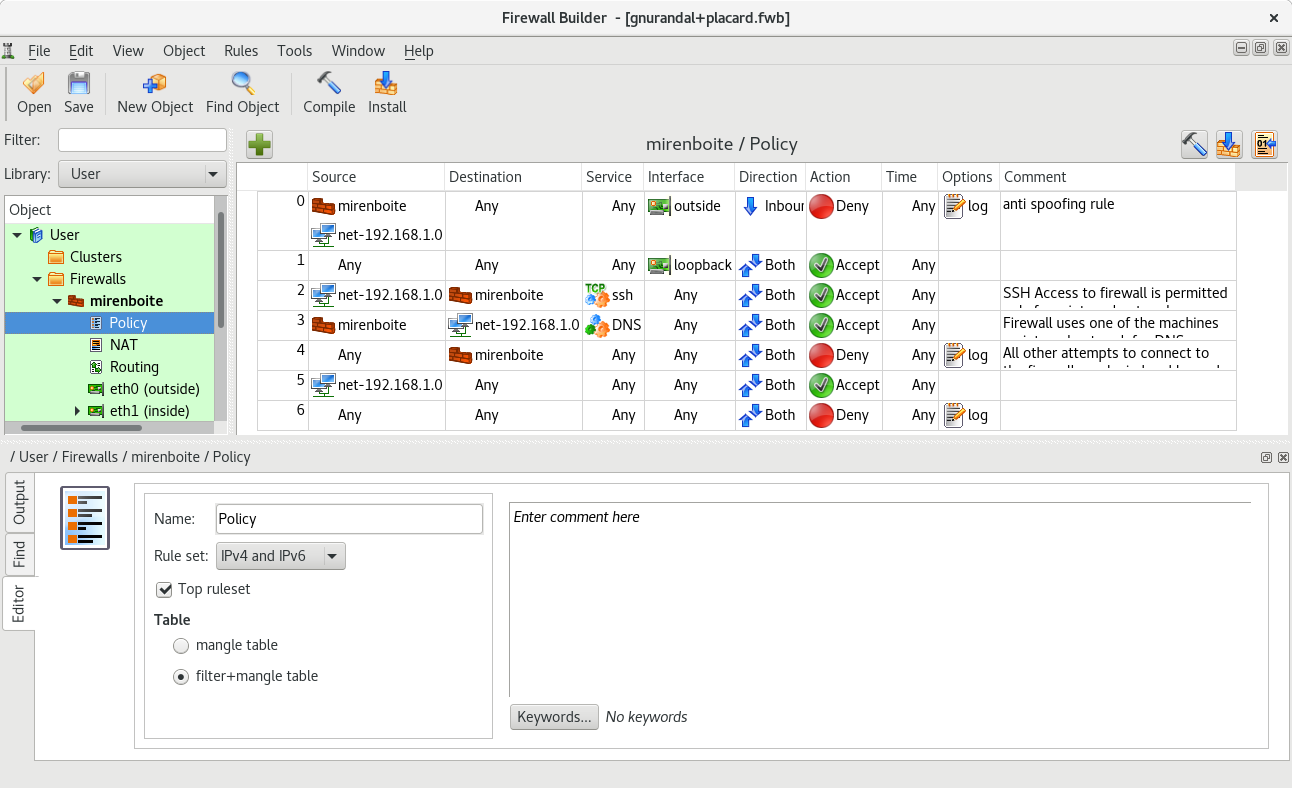Switch to the Output side tab
This screenshot has width=1292, height=788.
(19, 504)
